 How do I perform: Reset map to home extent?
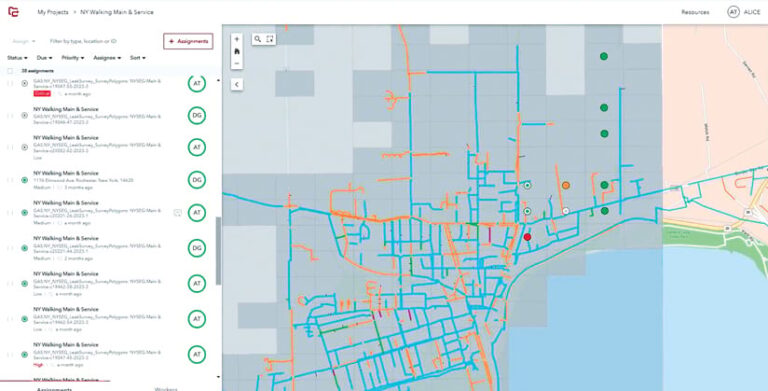[x=237, y=51]
